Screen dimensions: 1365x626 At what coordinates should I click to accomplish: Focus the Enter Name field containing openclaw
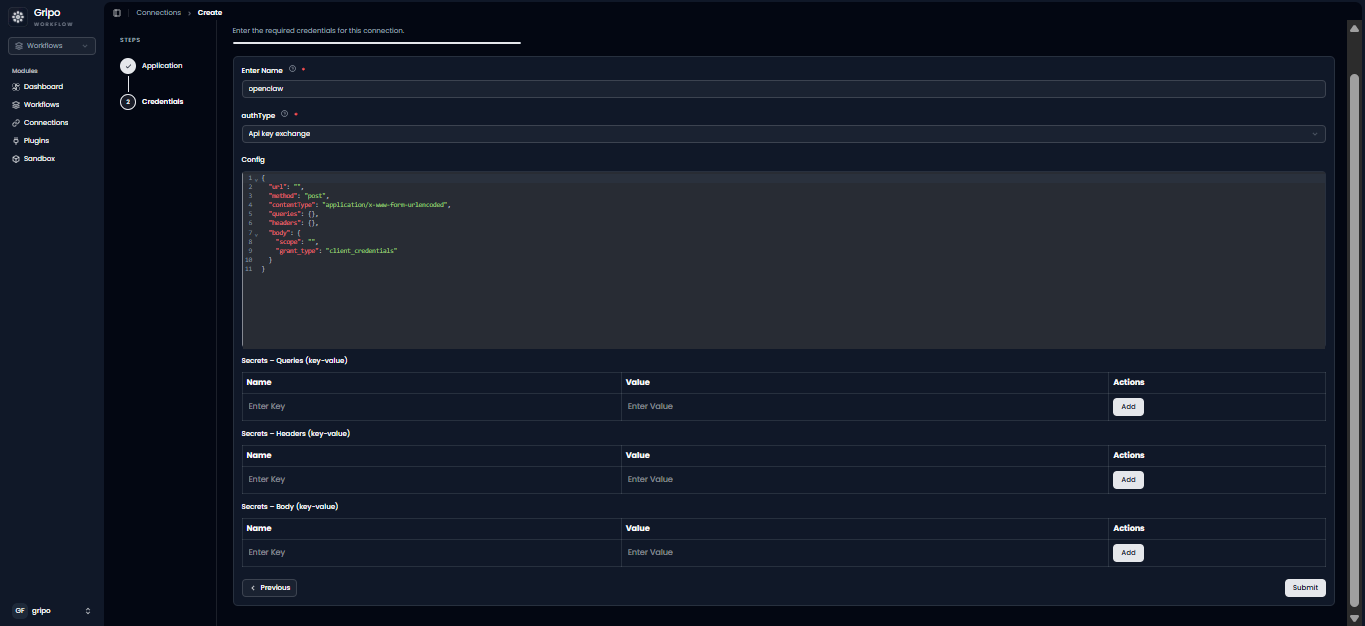(x=783, y=89)
